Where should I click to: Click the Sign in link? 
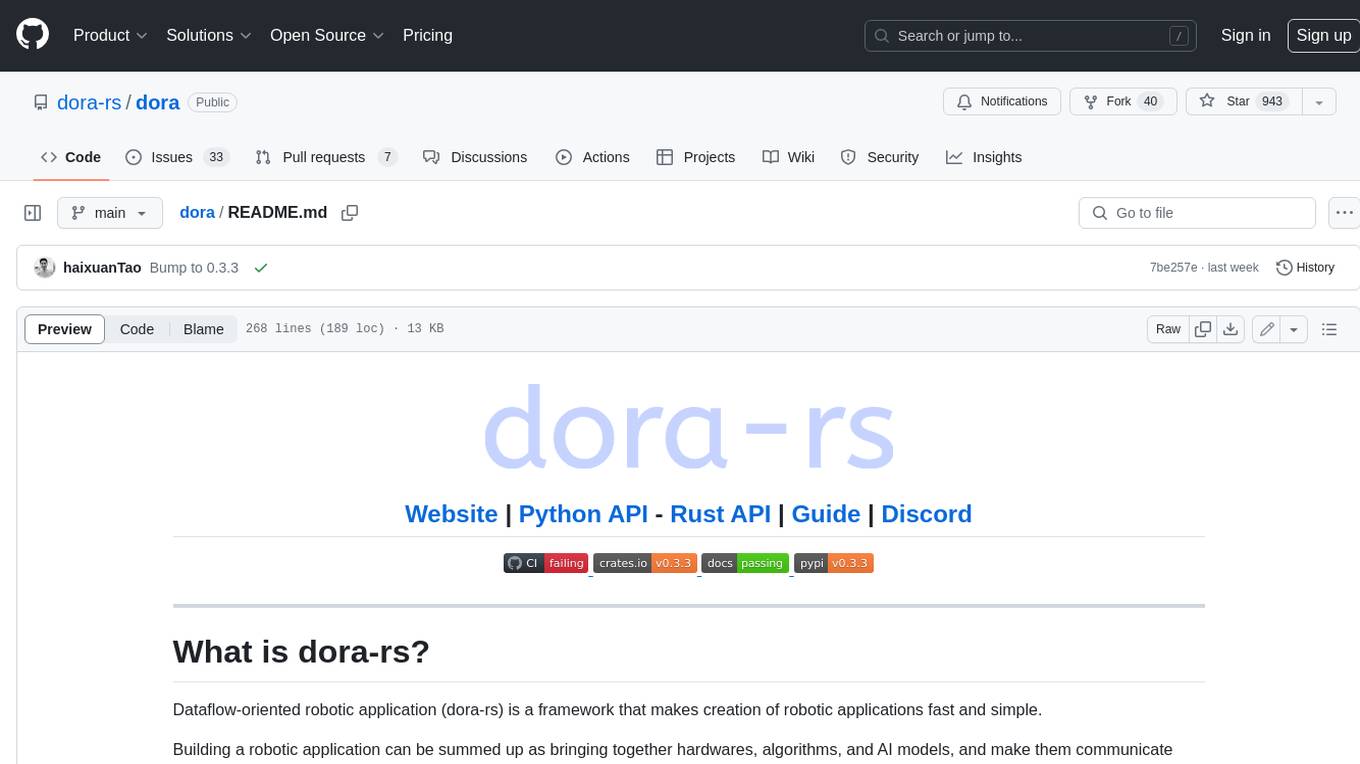1245,35
